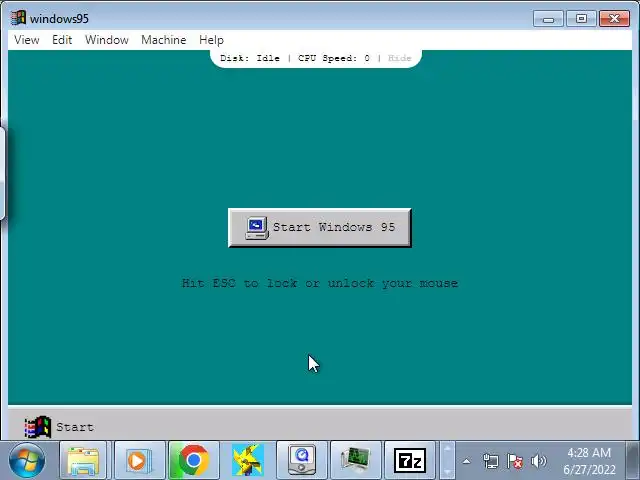The width and height of the screenshot is (640, 480).
Task: Click the volume speaker tray icon
Action: [539, 461]
